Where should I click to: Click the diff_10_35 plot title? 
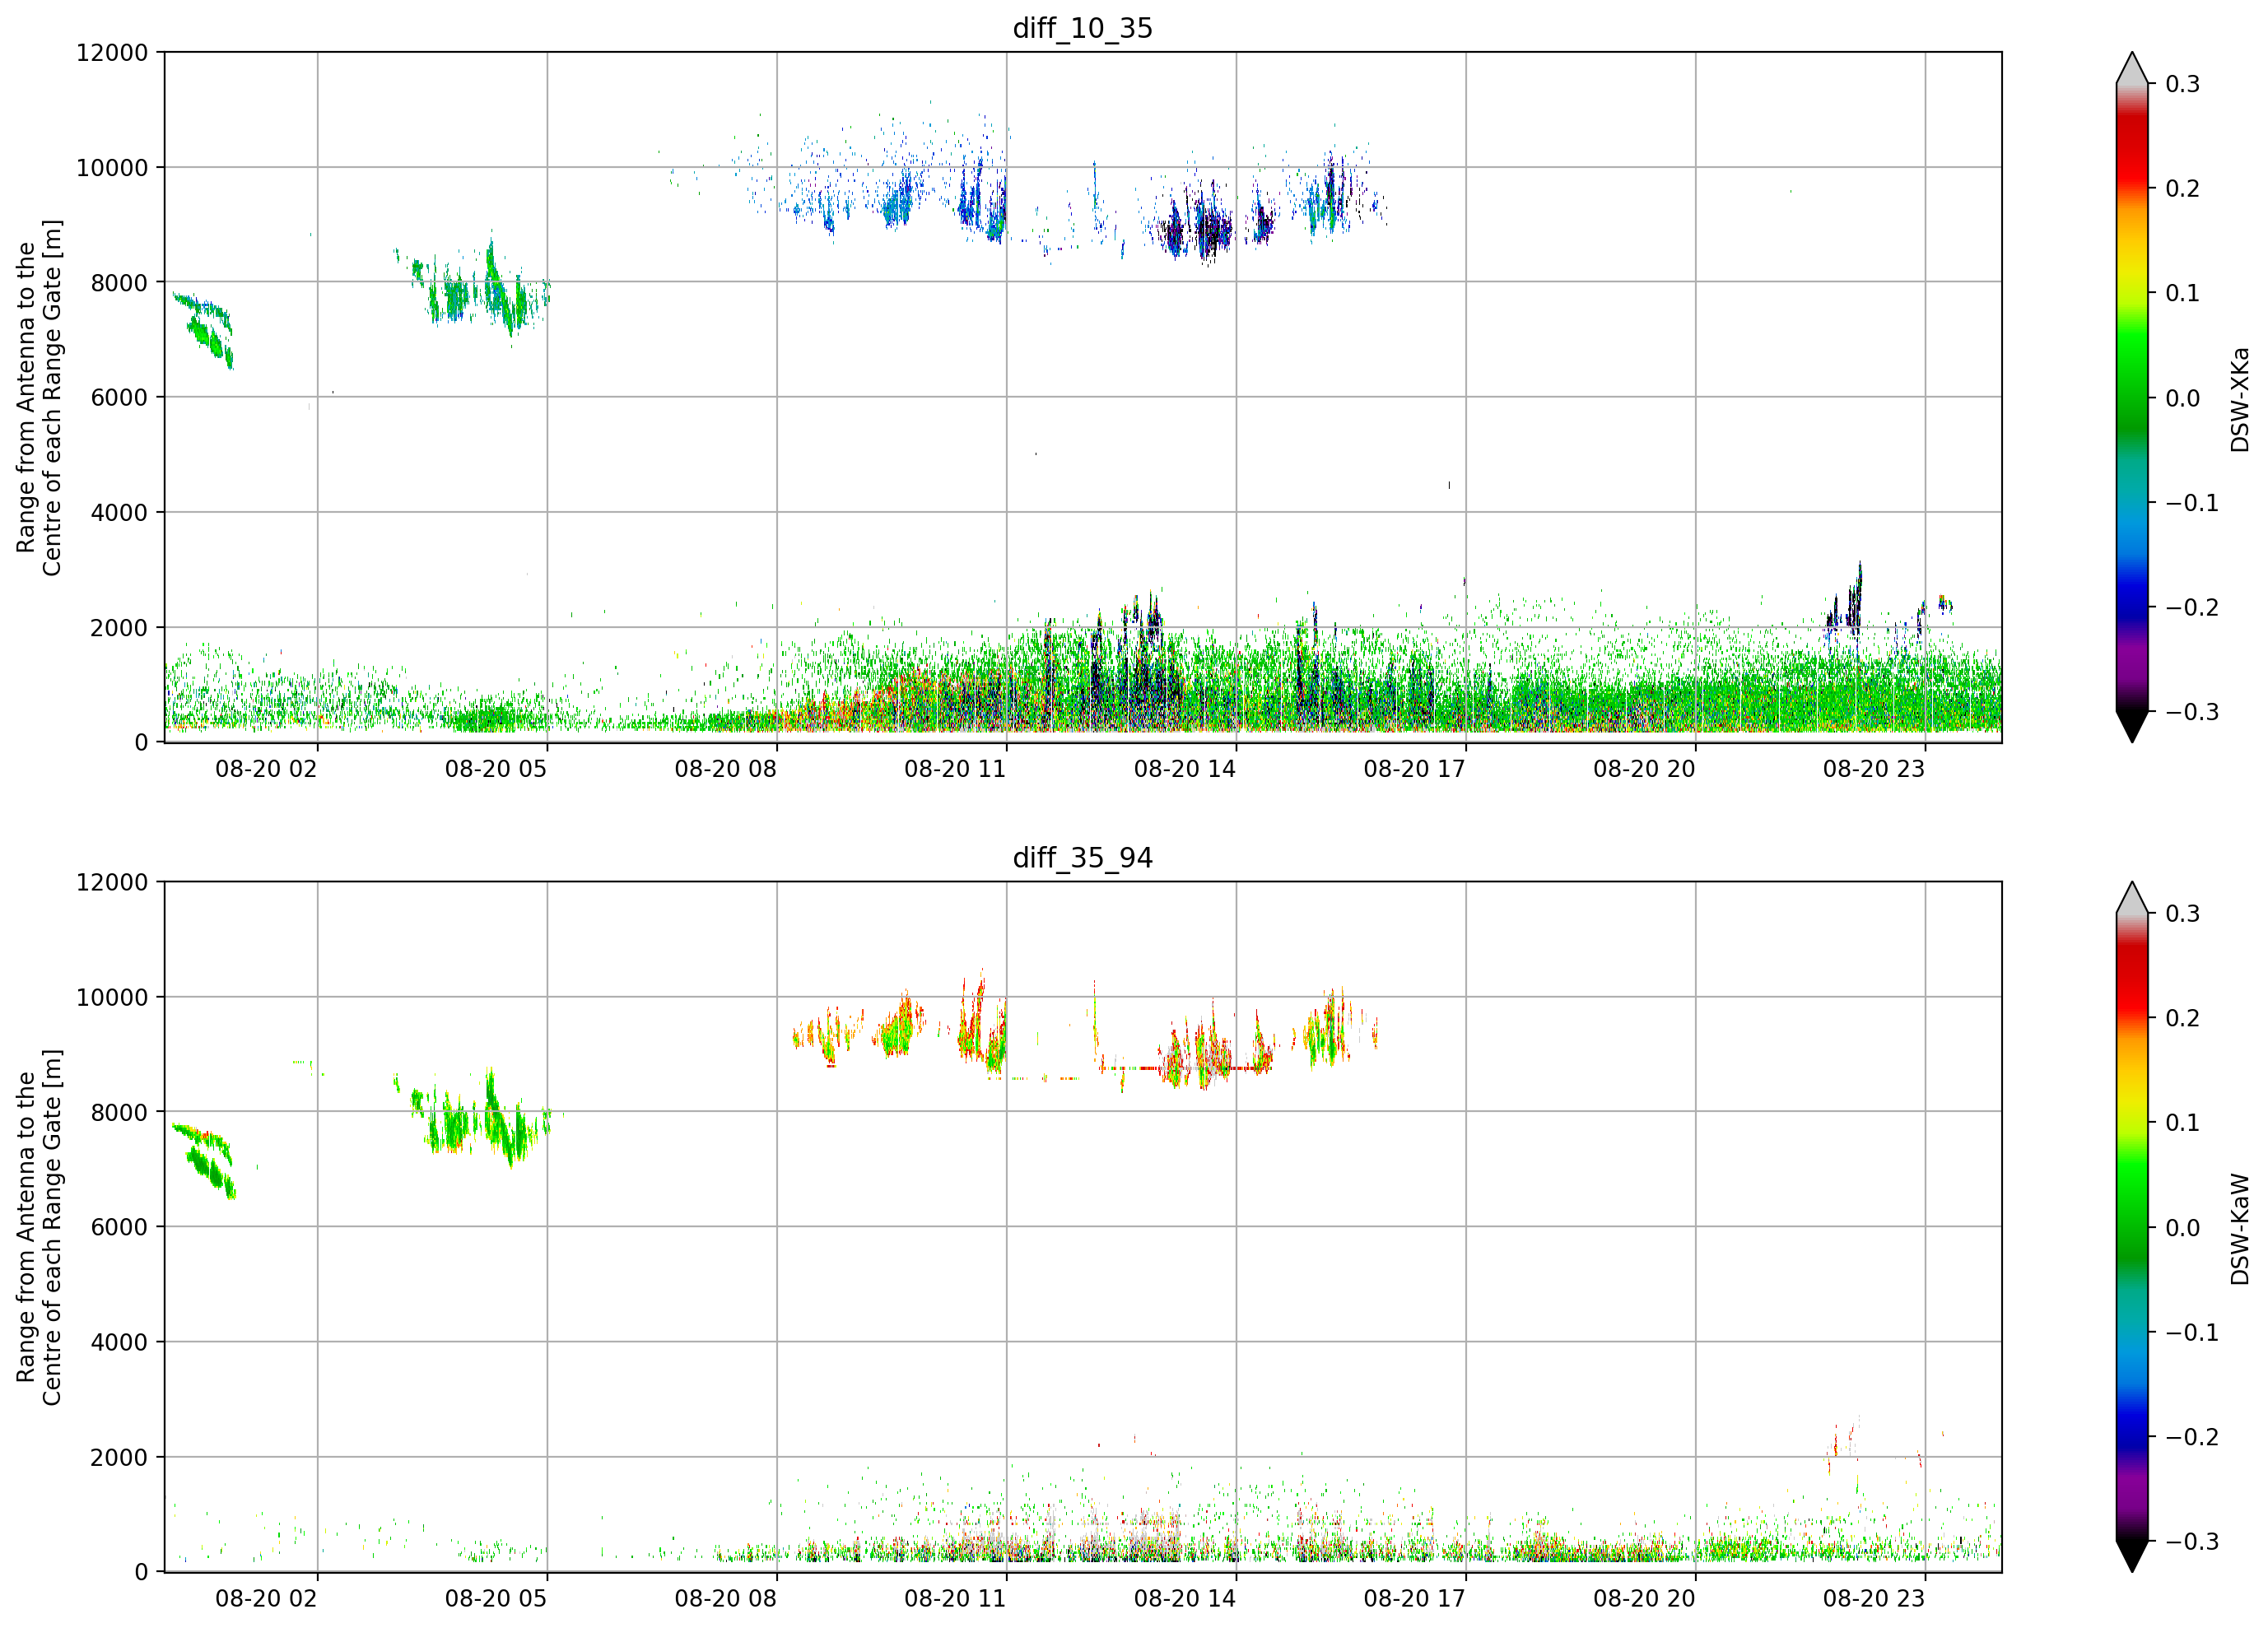(1083, 28)
